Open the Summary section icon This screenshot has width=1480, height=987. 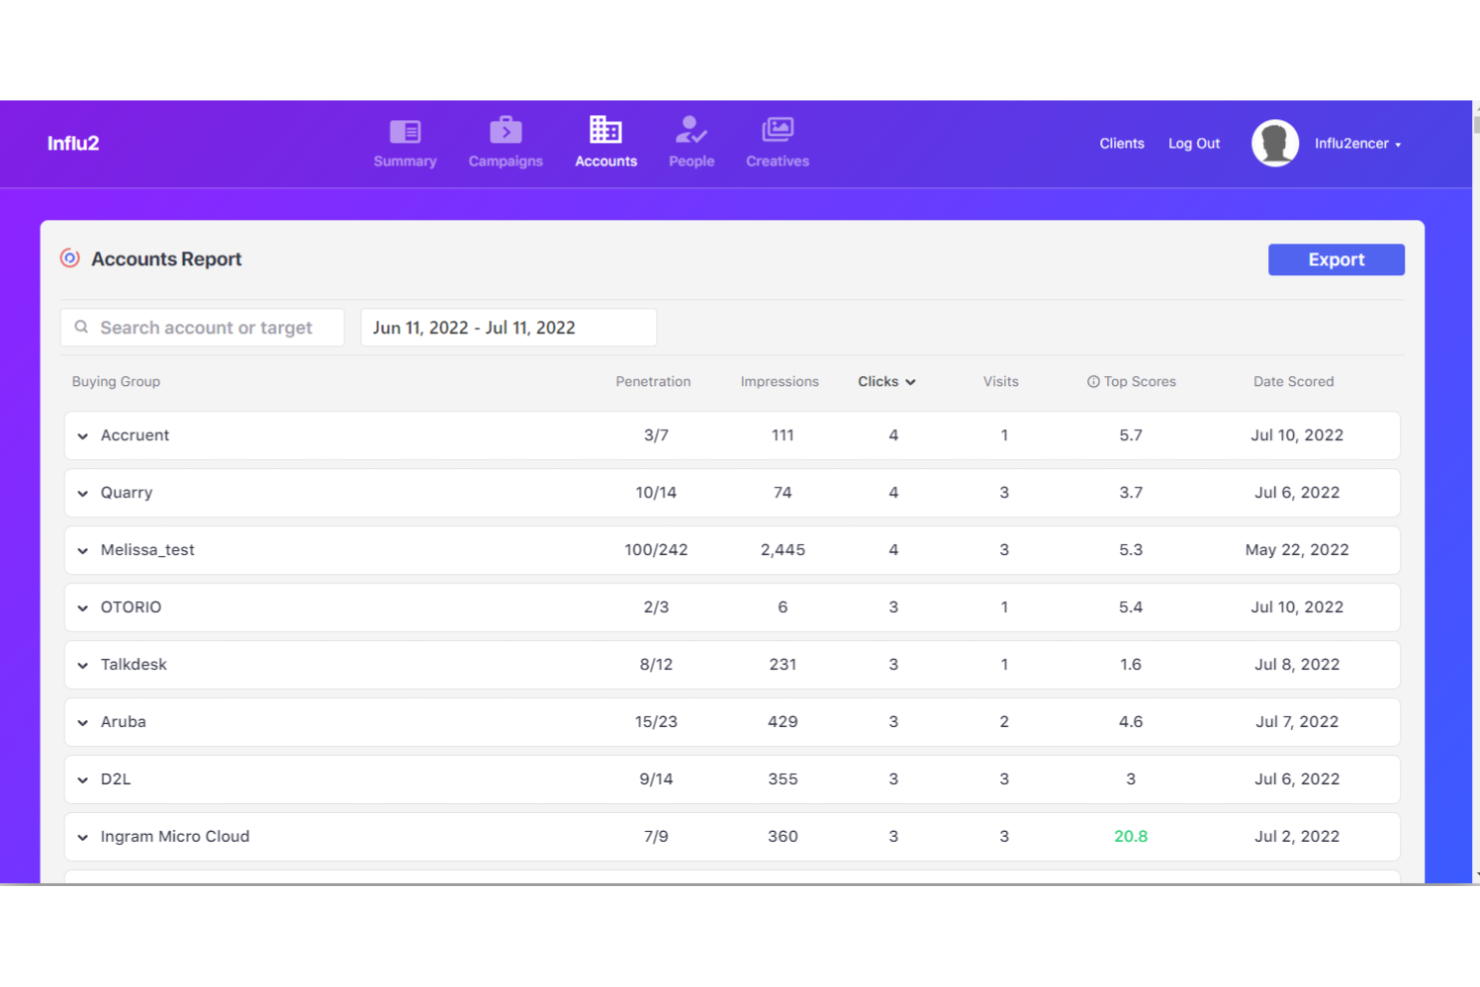[405, 131]
